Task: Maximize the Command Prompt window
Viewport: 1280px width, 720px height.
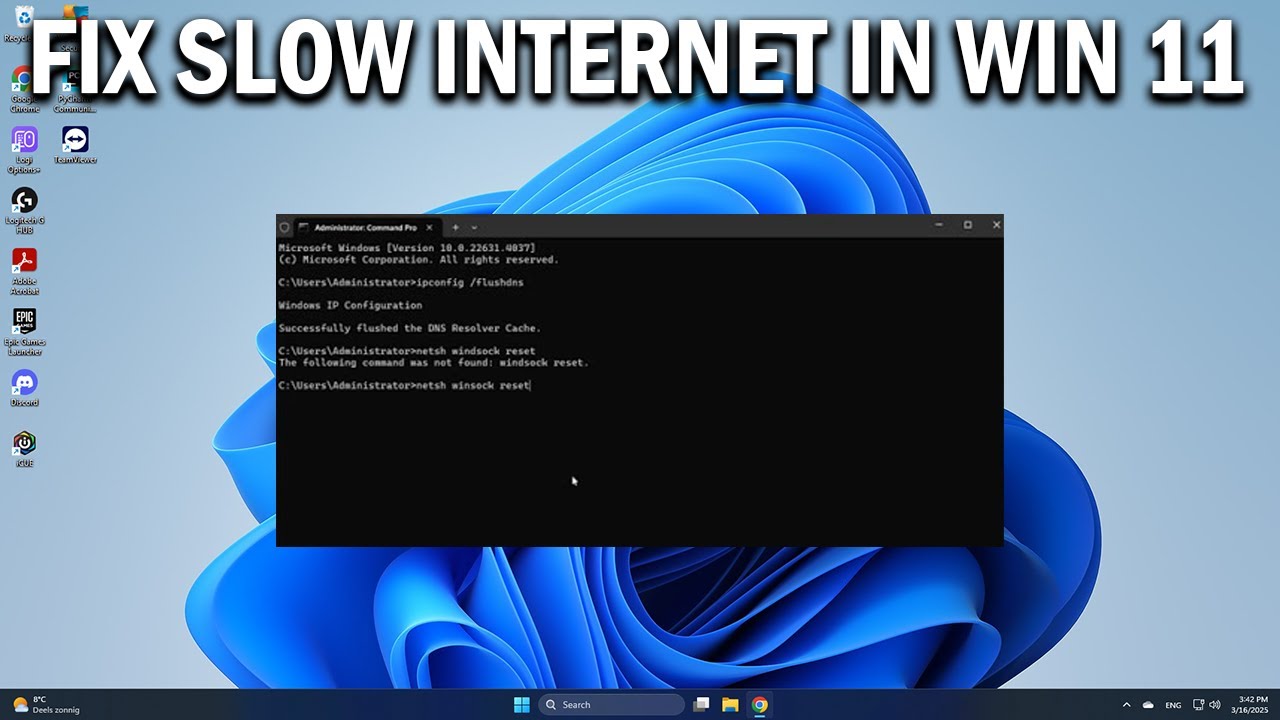Action: (x=967, y=225)
